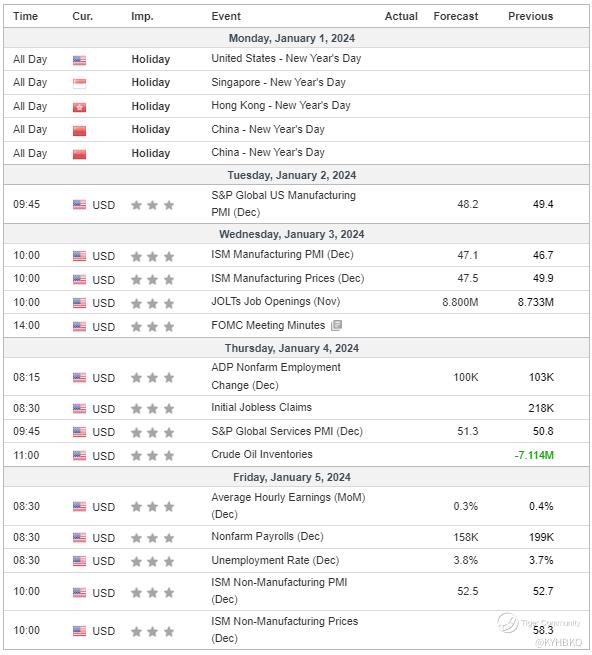This screenshot has width=592, height=655.
Task: Open the ISM Non-Manufacturing PMI (Dec) event
Action: (279, 591)
